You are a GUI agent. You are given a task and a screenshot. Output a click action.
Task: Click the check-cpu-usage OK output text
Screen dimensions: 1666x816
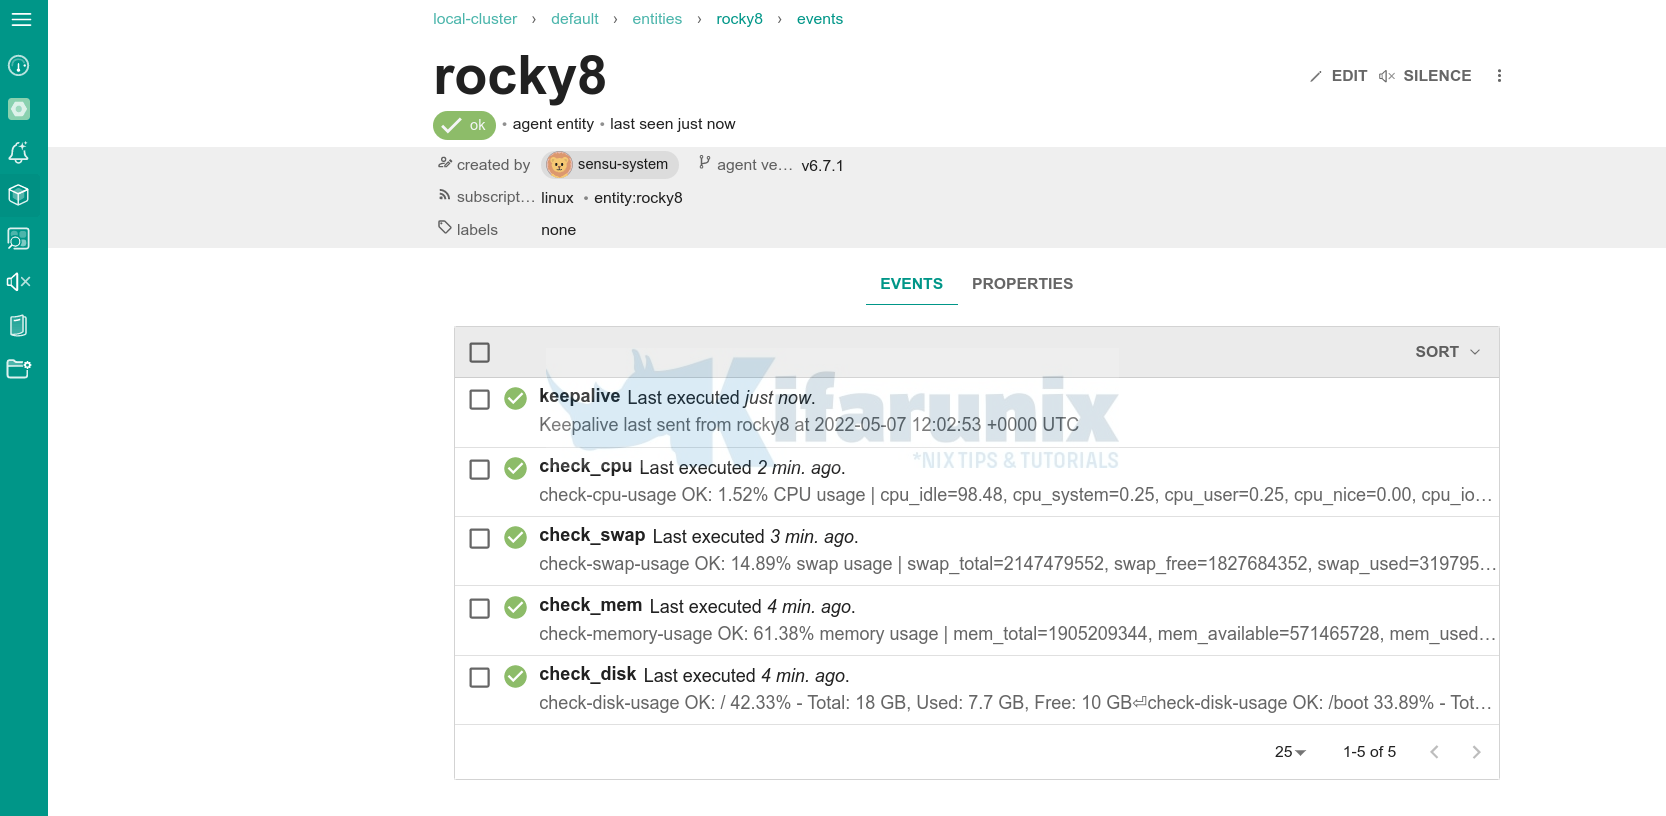coord(1015,495)
